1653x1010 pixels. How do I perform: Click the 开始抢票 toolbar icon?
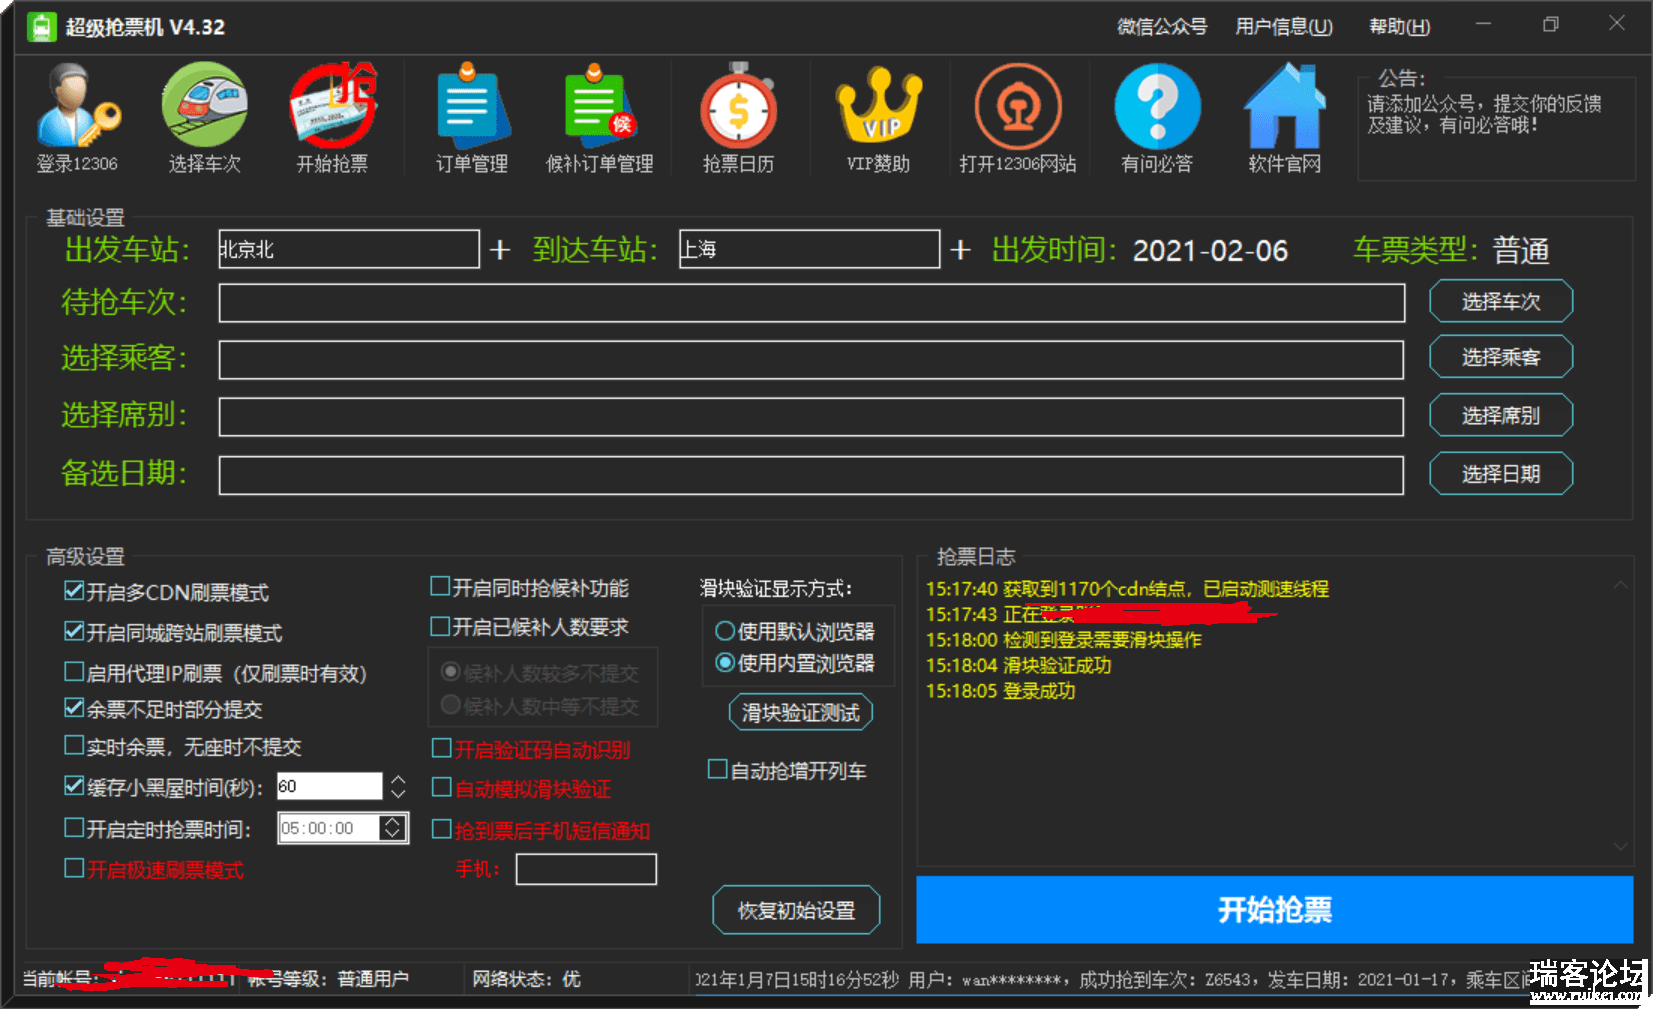click(333, 118)
